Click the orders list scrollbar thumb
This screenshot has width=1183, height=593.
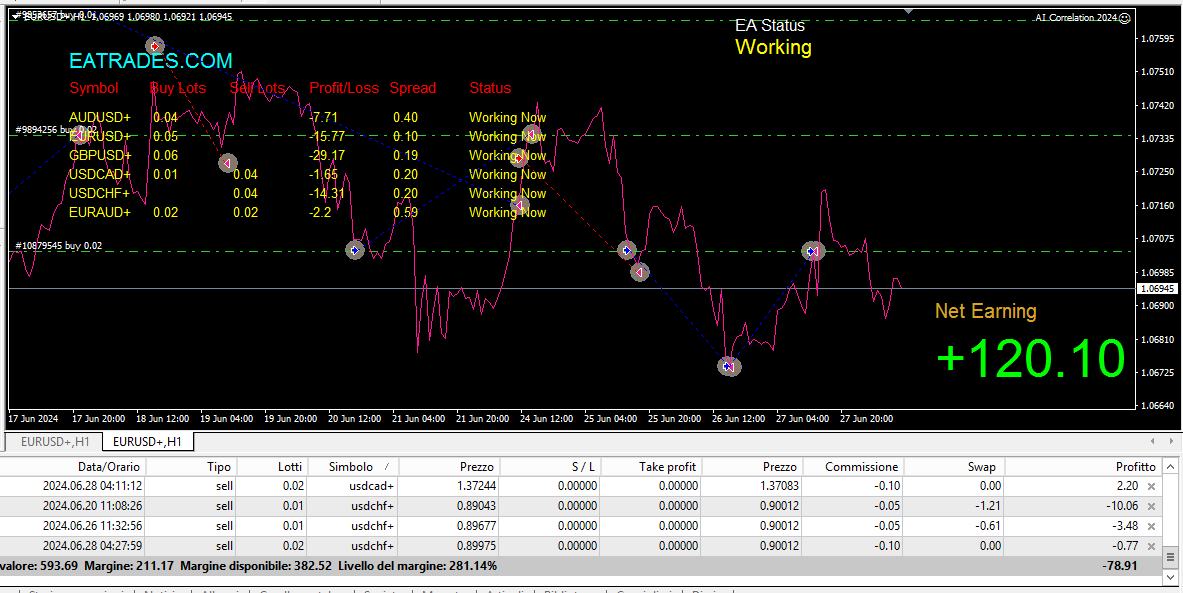coord(1171,558)
